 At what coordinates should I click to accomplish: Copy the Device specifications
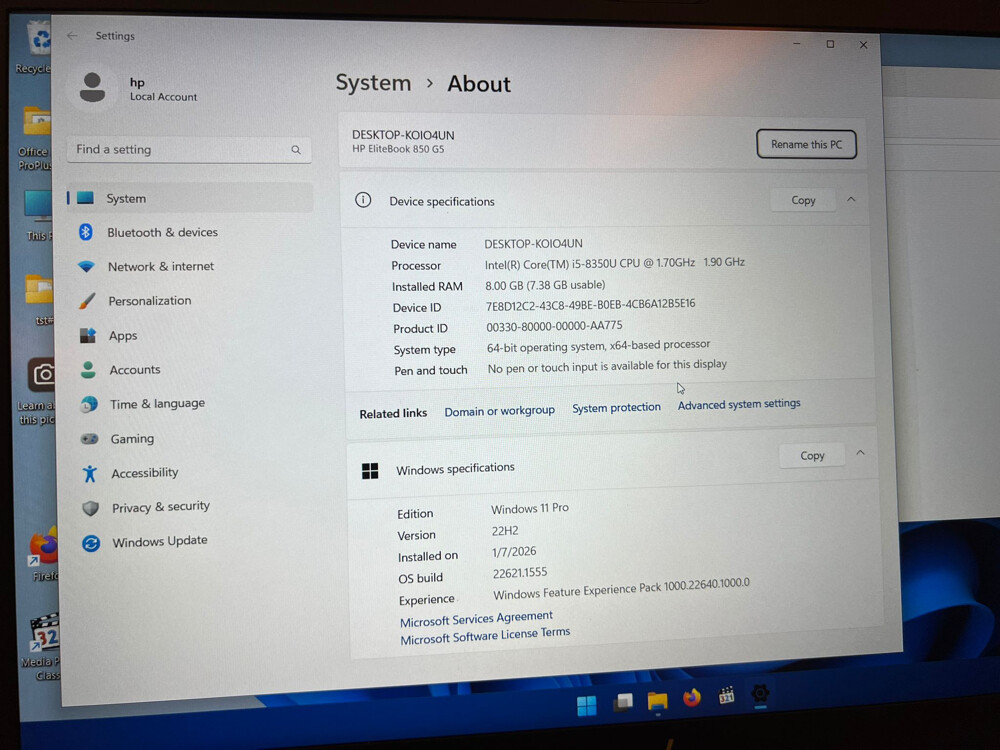click(803, 200)
